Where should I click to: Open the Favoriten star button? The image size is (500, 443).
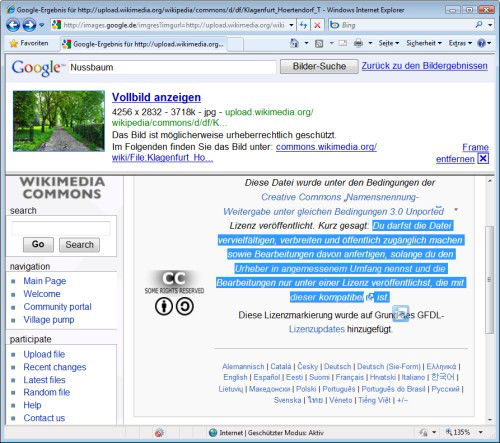[x=29, y=43]
